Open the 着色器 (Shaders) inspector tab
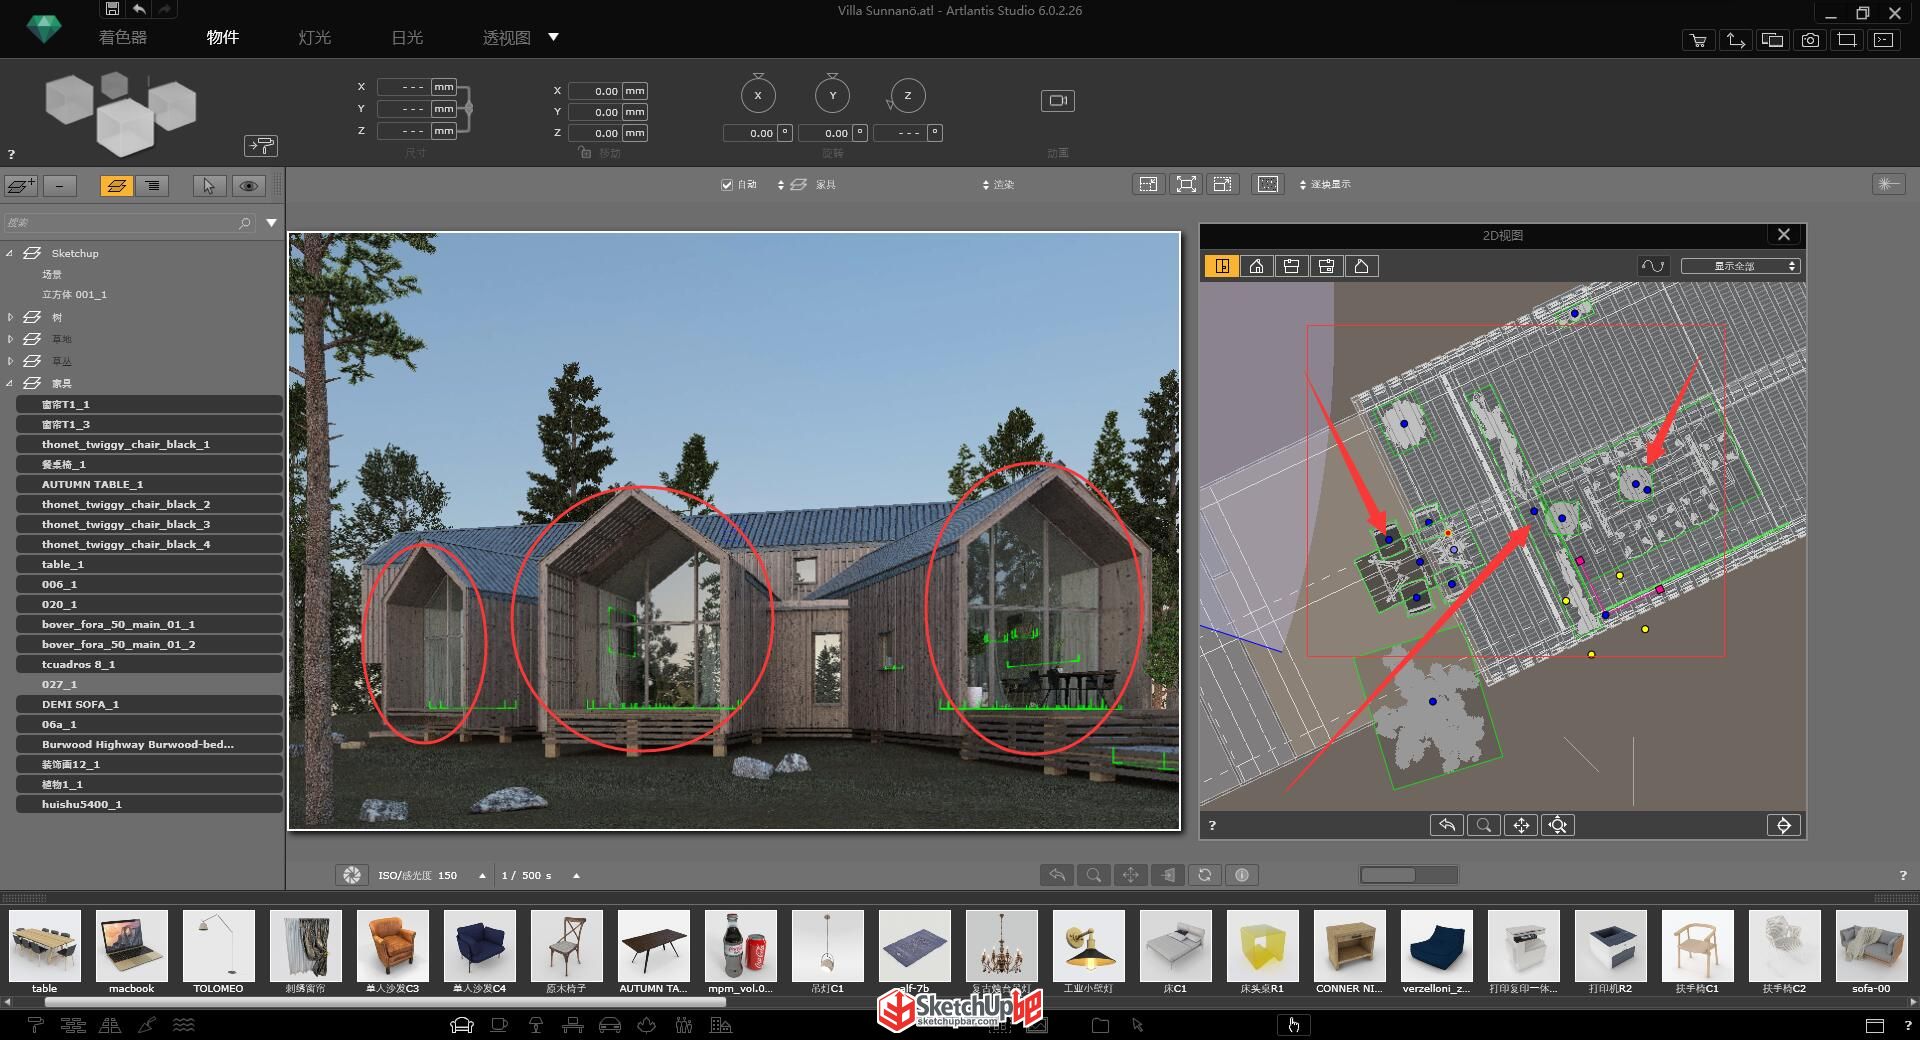 point(123,37)
